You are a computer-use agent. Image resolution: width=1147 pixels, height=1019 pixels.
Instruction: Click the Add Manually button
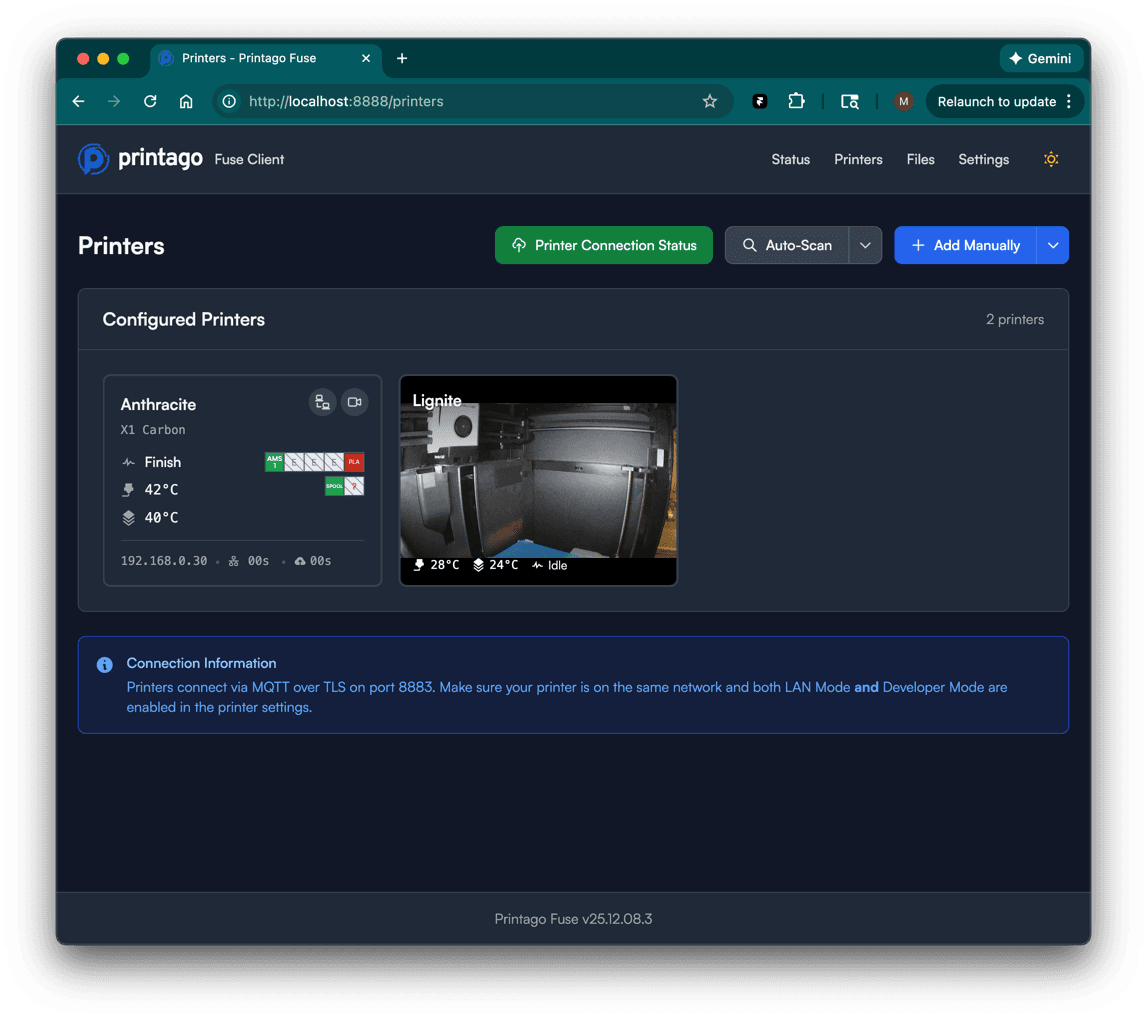[966, 245]
